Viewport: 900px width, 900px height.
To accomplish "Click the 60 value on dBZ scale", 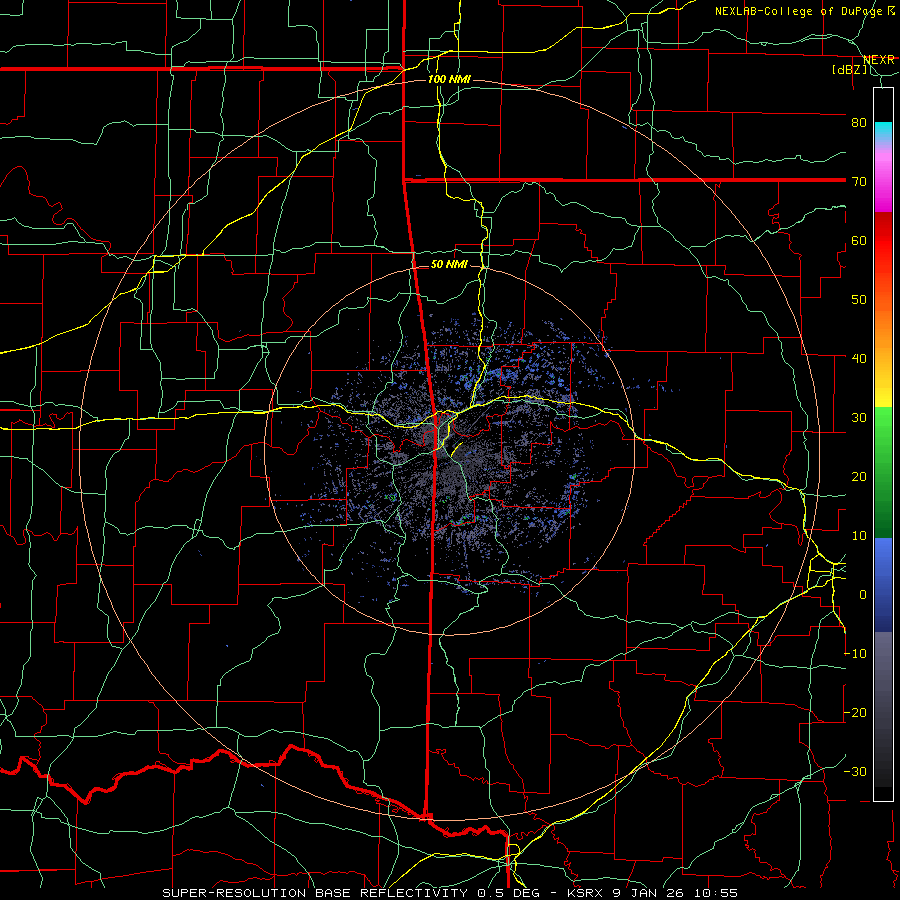I will click(859, 240).
